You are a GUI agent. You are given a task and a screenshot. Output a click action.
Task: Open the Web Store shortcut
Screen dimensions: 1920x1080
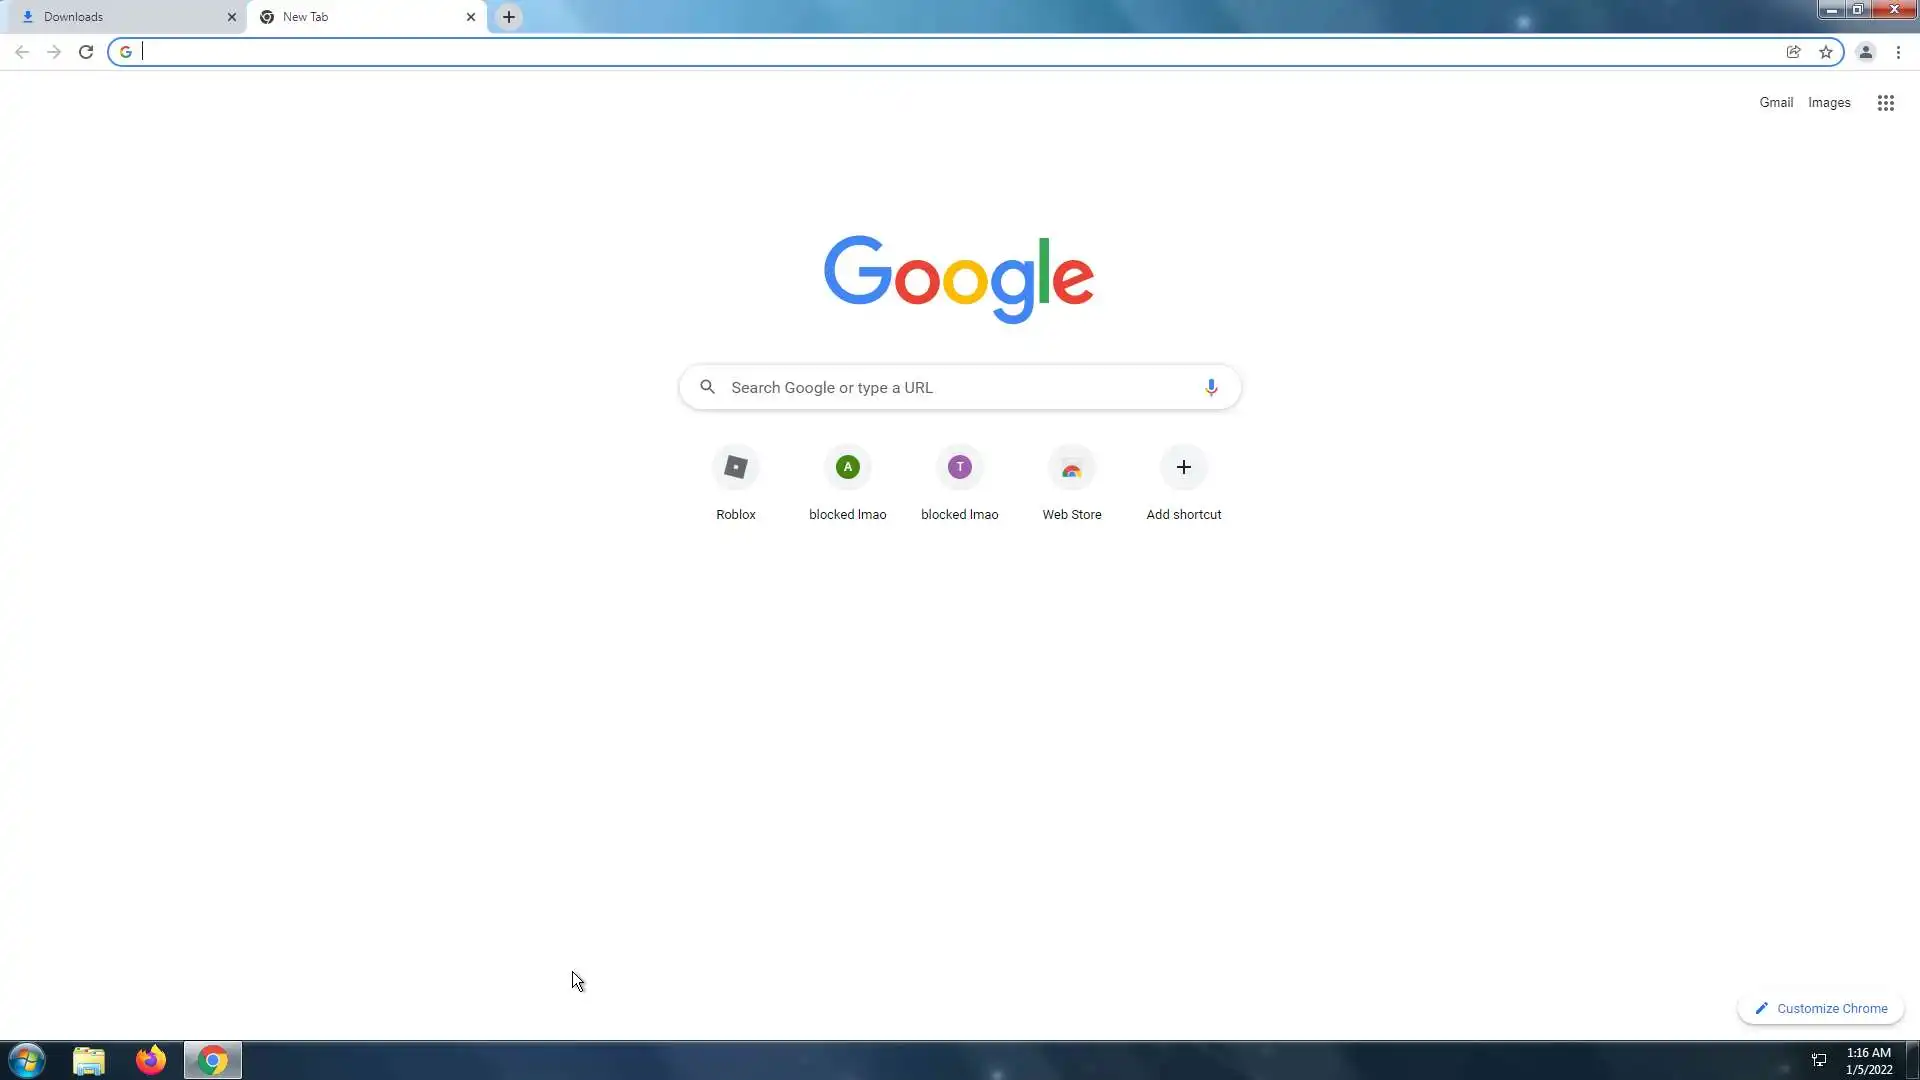coord(1071,468)
